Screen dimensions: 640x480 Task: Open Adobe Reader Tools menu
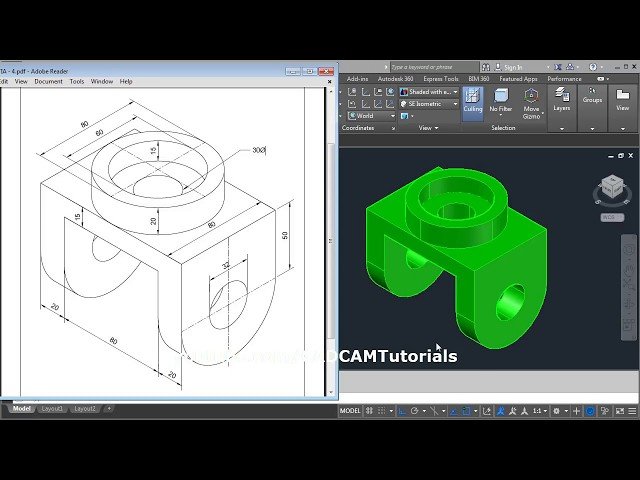[x=77, y=82]
